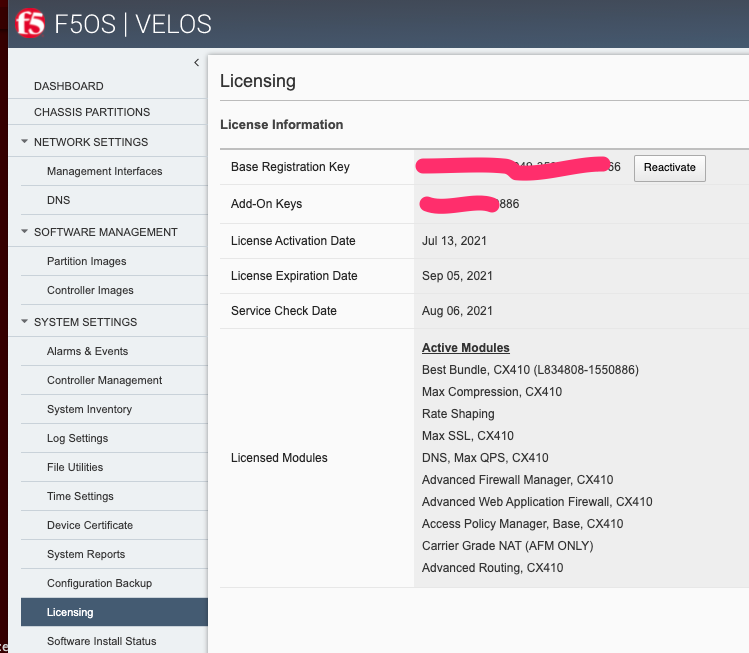Select Advanced Routing, CX410 line
This screenshot has height=653, width=749.
click(x=492, y=567)
